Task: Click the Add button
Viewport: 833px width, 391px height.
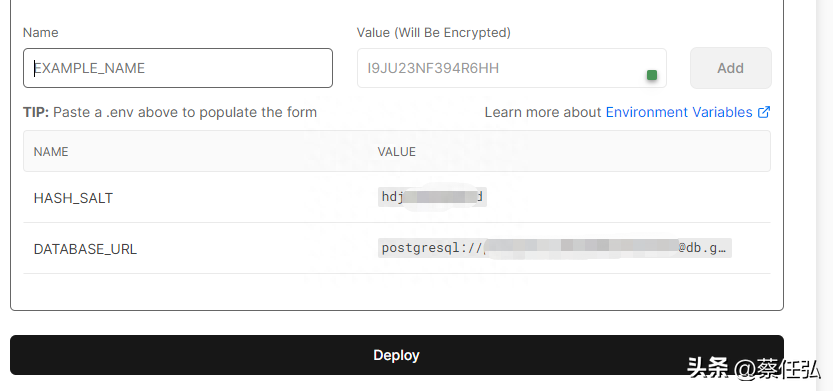Action: (x=730, y=68)
